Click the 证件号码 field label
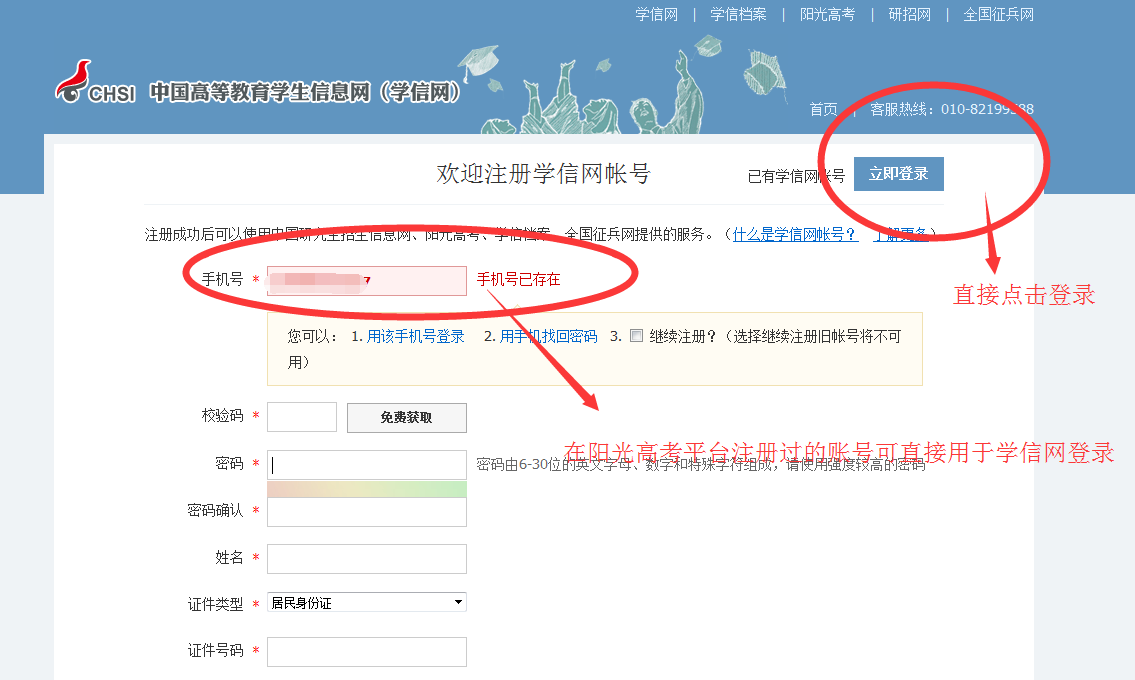The width and height of the screenshot is (1135, 680). [x=216, y=650]
